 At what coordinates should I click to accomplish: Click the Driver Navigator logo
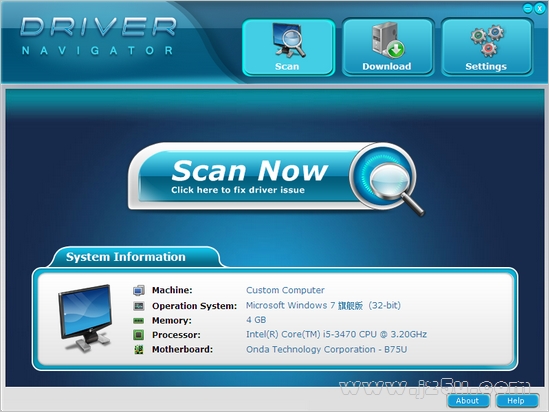98,36
